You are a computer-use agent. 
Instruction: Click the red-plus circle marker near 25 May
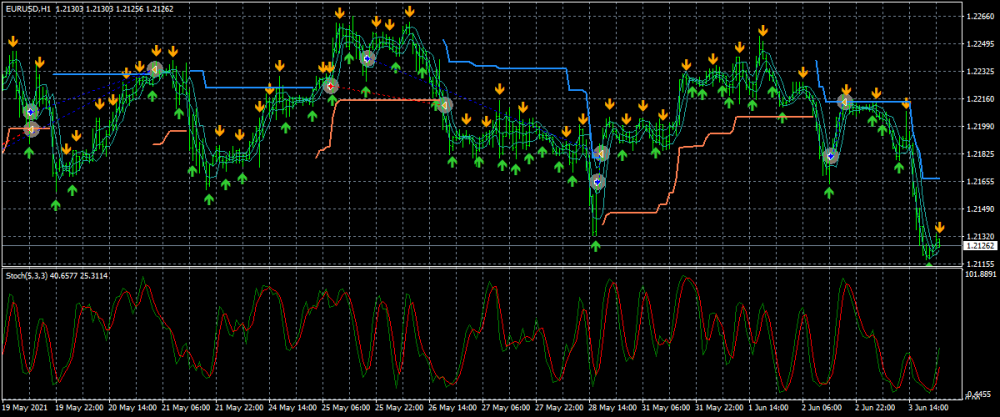click(331, 87)
